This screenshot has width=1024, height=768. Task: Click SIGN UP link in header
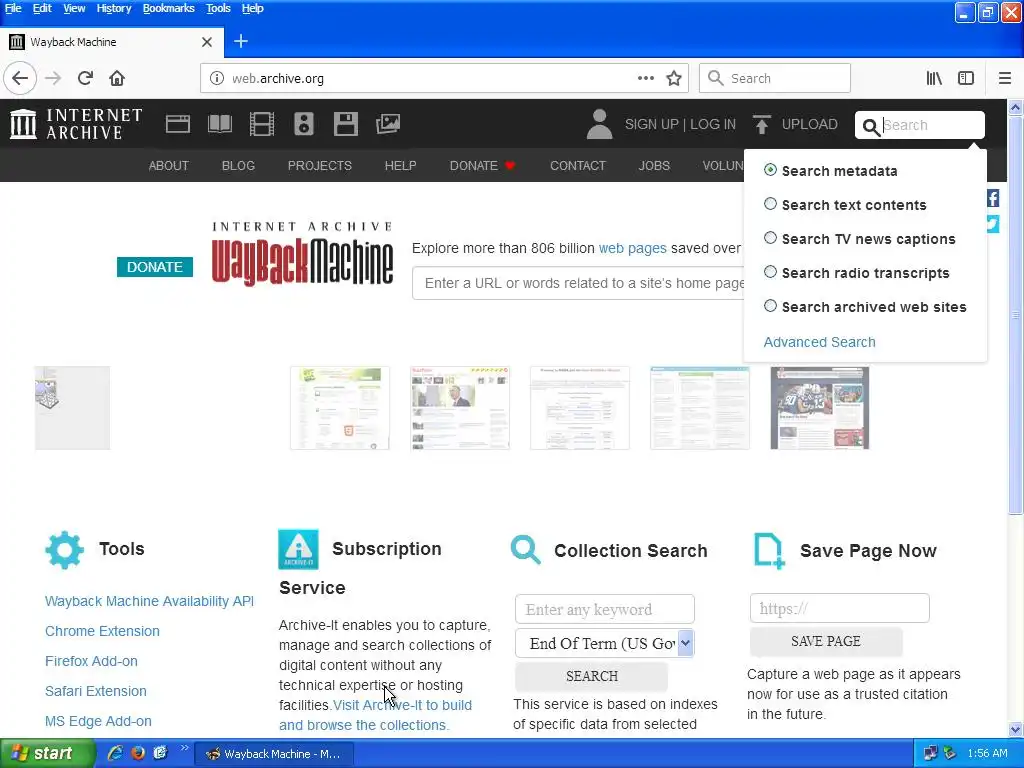coord(651,124)
